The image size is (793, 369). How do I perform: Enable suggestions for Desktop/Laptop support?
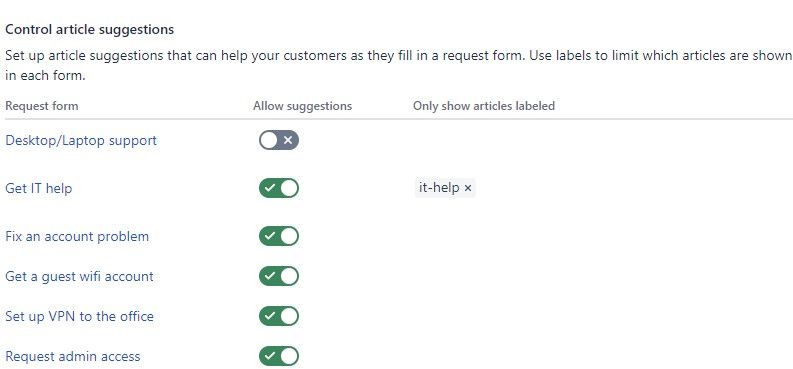pyautogui.click(x=279, y=140)
